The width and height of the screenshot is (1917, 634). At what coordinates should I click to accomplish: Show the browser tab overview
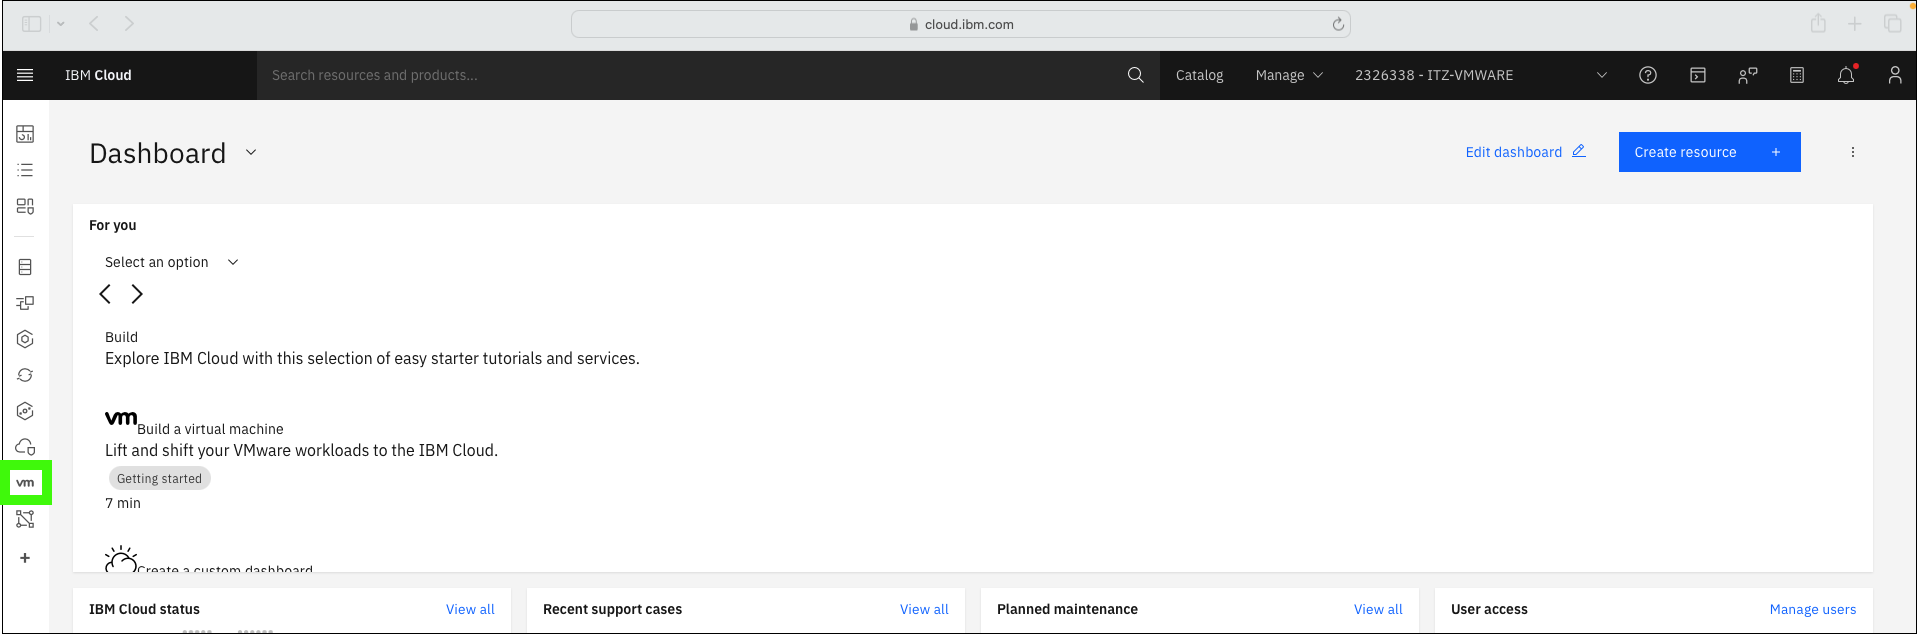click(1893, 24)
